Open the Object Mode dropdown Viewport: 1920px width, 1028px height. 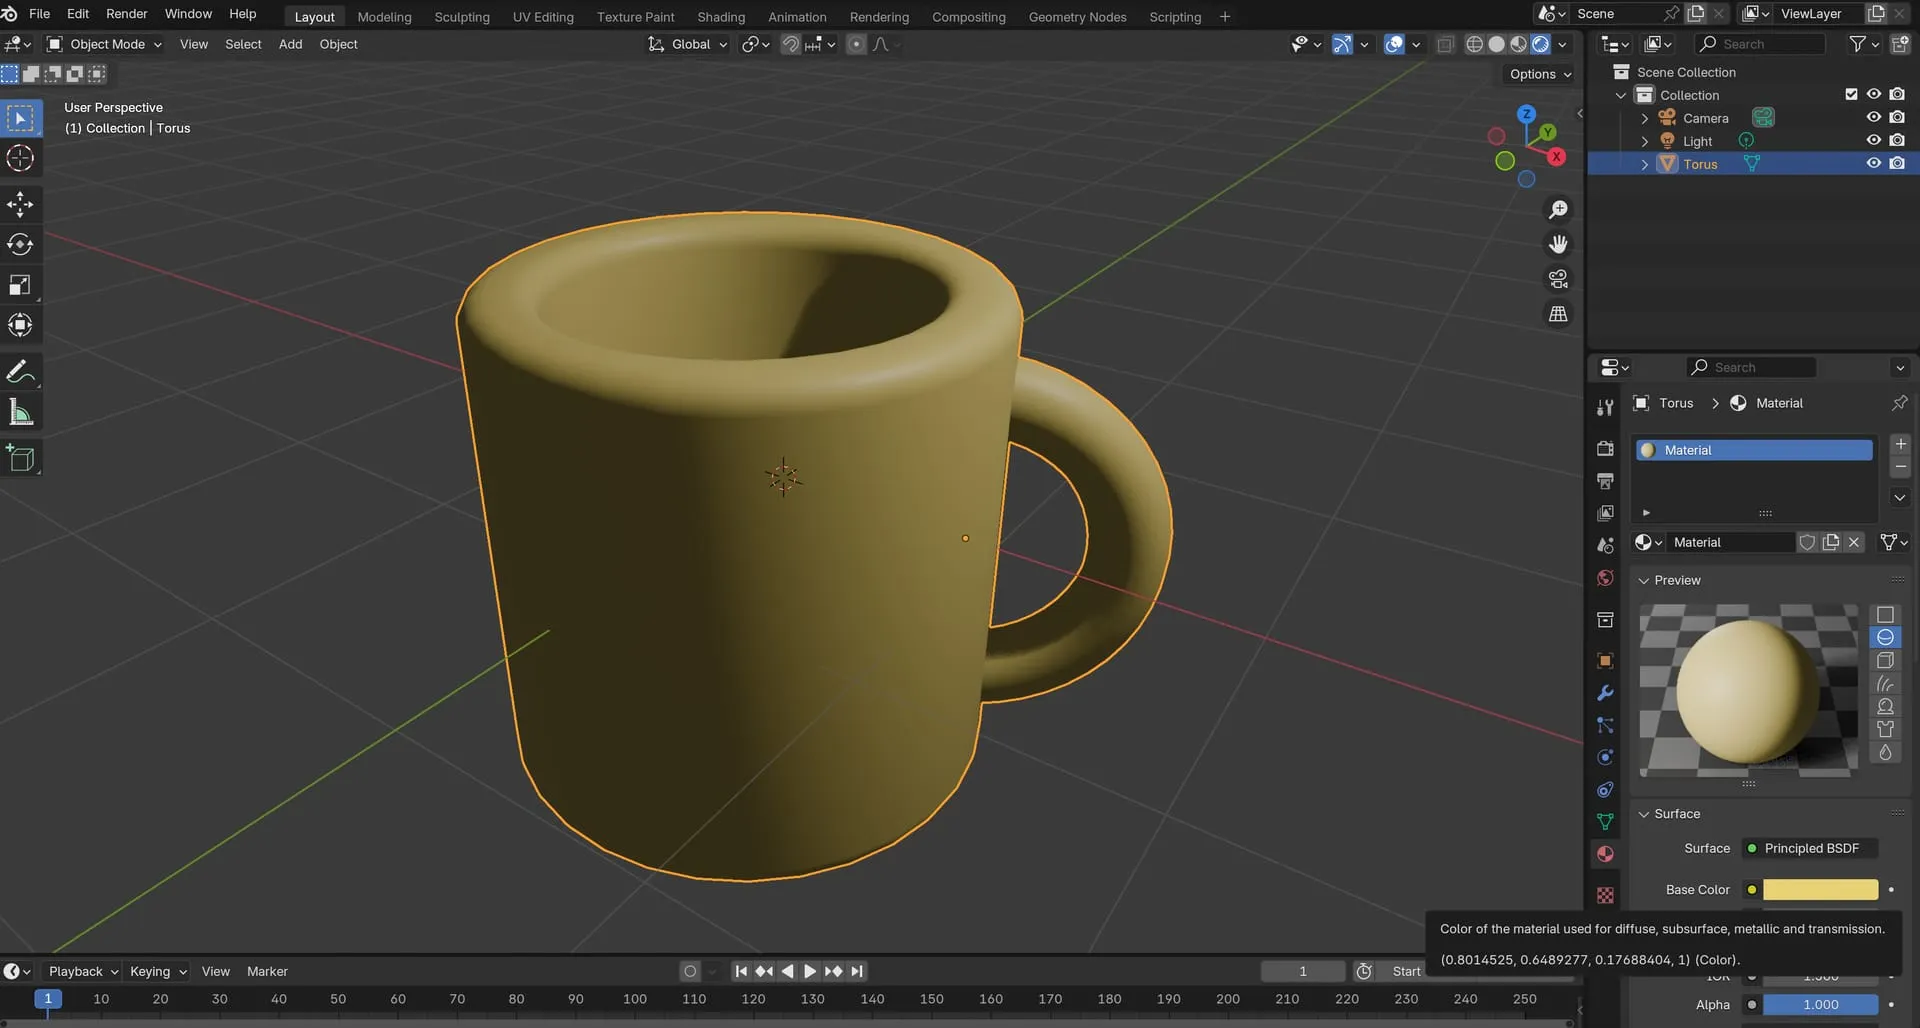click(x=105, y=44)
